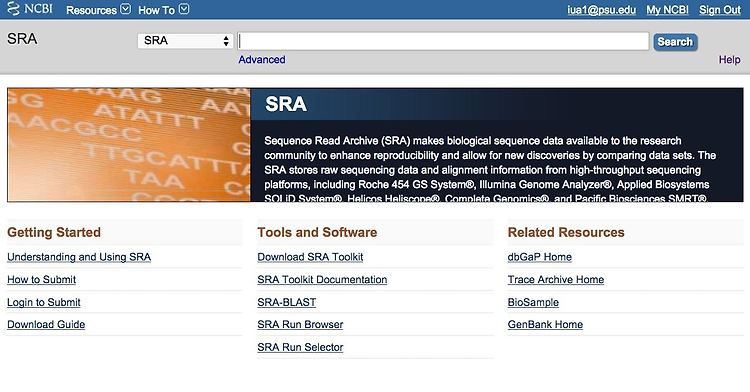750x392 pixels.
Task: Click the NCBI logo icon
Action: 30,9
